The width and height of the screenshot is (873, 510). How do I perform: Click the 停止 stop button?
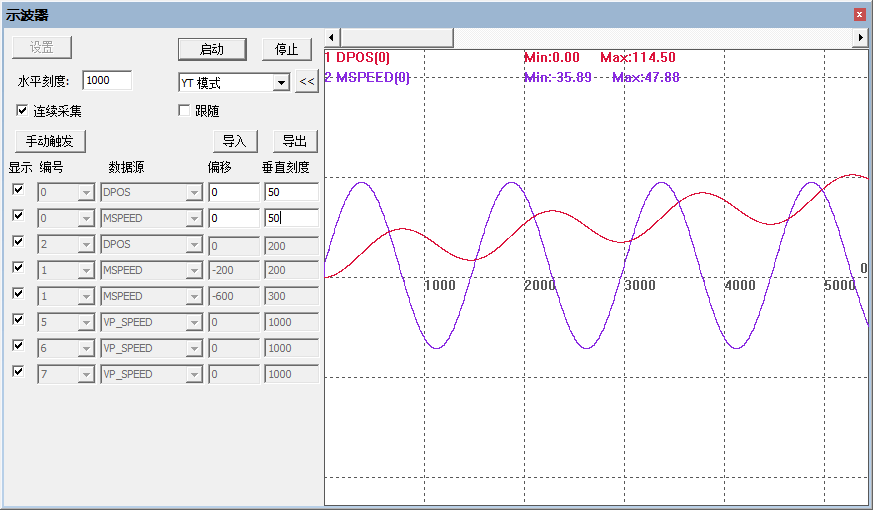point(287,50)
